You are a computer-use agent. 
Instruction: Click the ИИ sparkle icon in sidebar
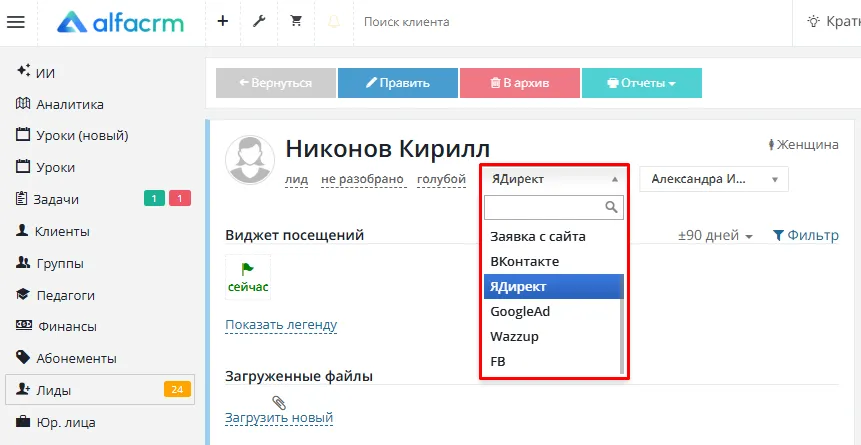pos(23,71)
